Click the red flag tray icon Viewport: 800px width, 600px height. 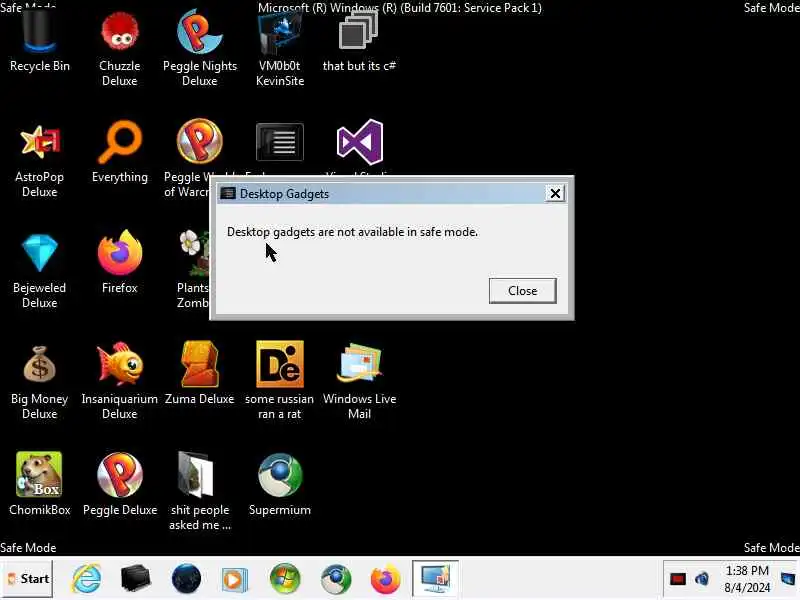[678, 579]
